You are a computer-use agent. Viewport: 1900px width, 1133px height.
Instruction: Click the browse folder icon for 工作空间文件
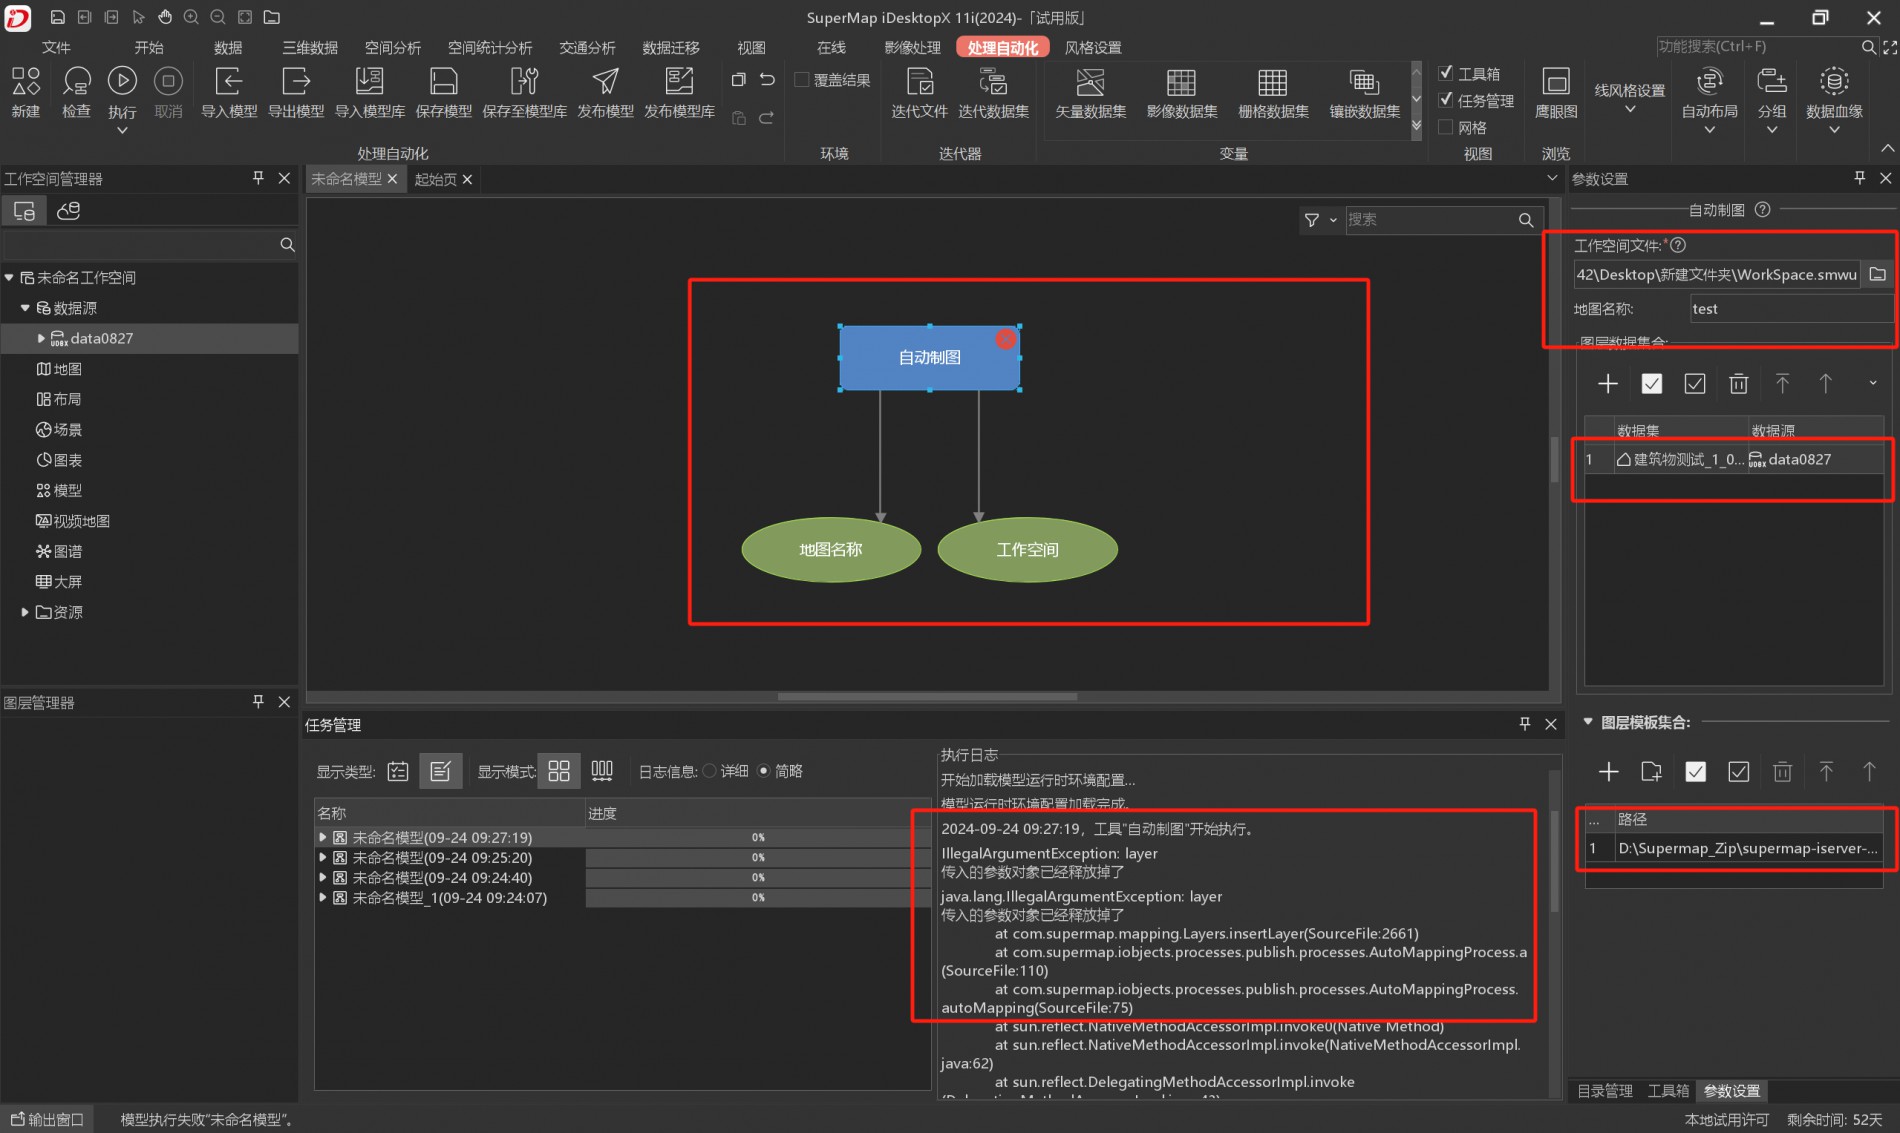tap(1878, 274)
